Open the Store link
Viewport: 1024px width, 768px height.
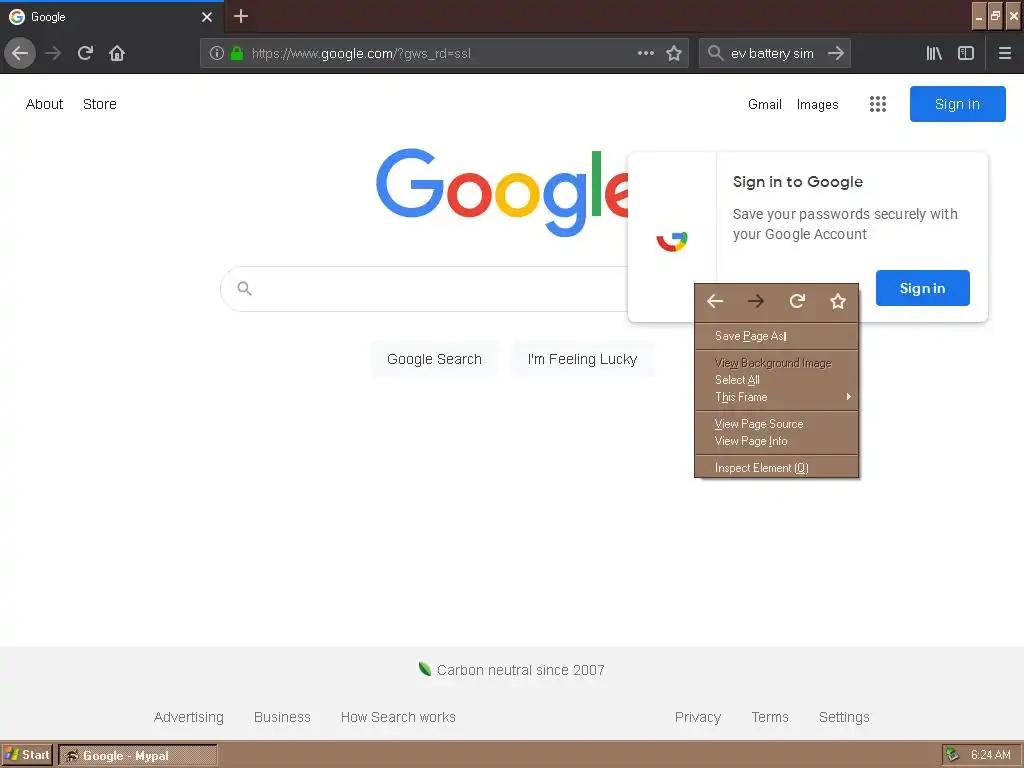(x=99, y=104)
